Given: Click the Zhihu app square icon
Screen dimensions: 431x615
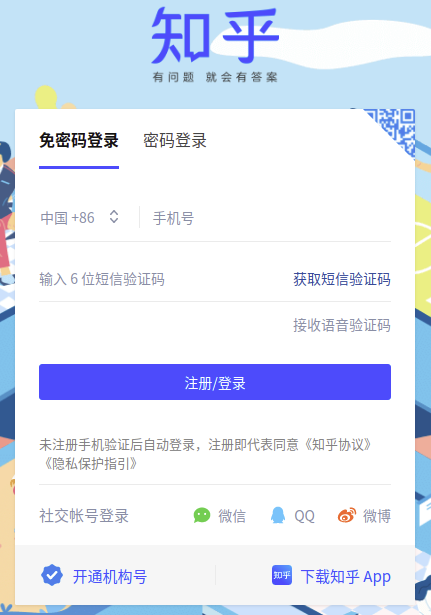Looking at the screenshot, I should pos(282,575).
